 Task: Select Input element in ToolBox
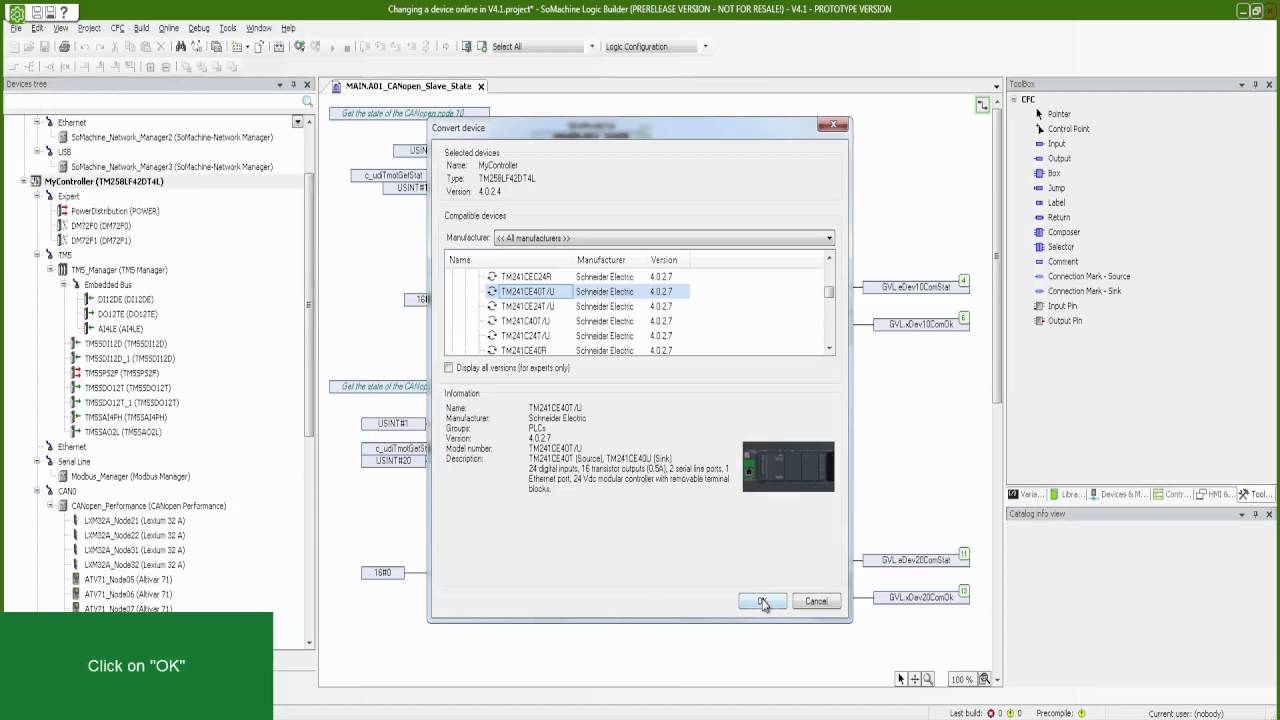[1056, 144]
